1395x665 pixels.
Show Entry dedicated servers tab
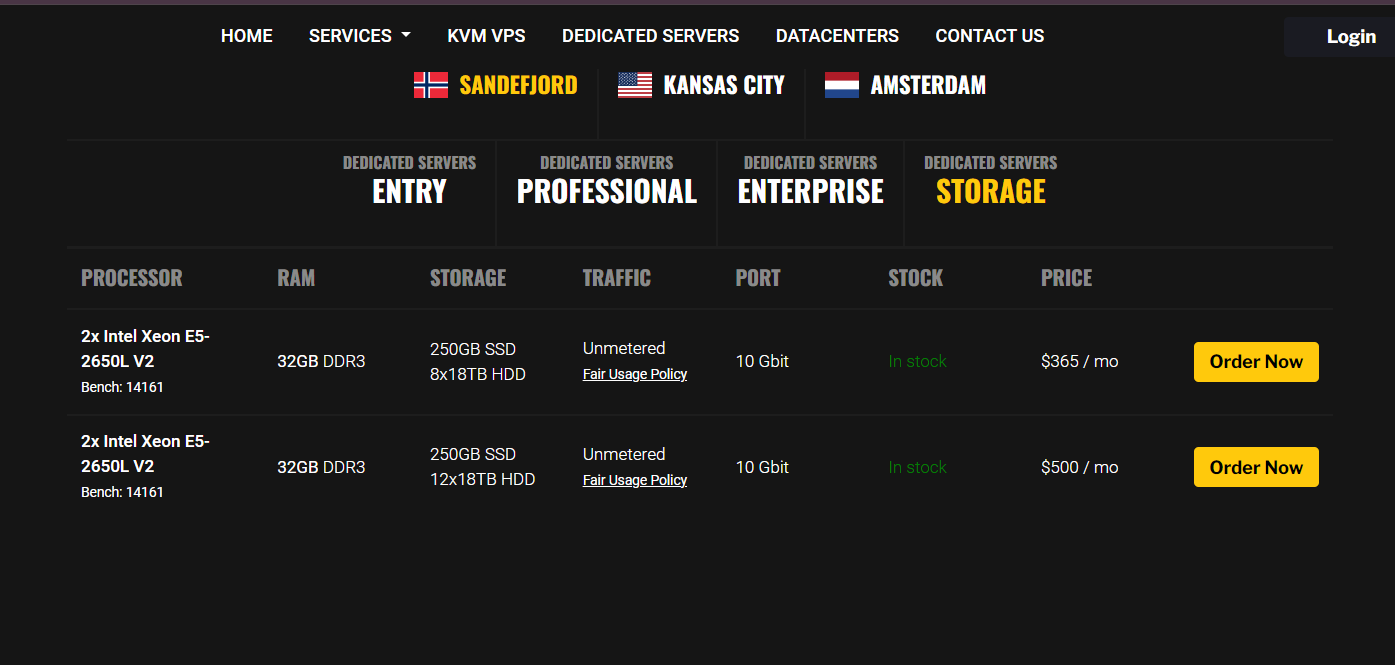409,180
